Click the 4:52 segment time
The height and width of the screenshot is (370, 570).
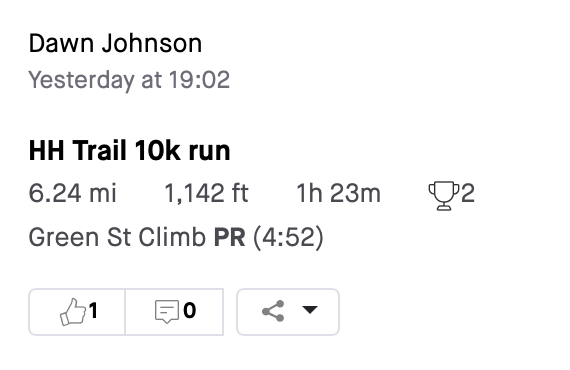click(288, 237)
